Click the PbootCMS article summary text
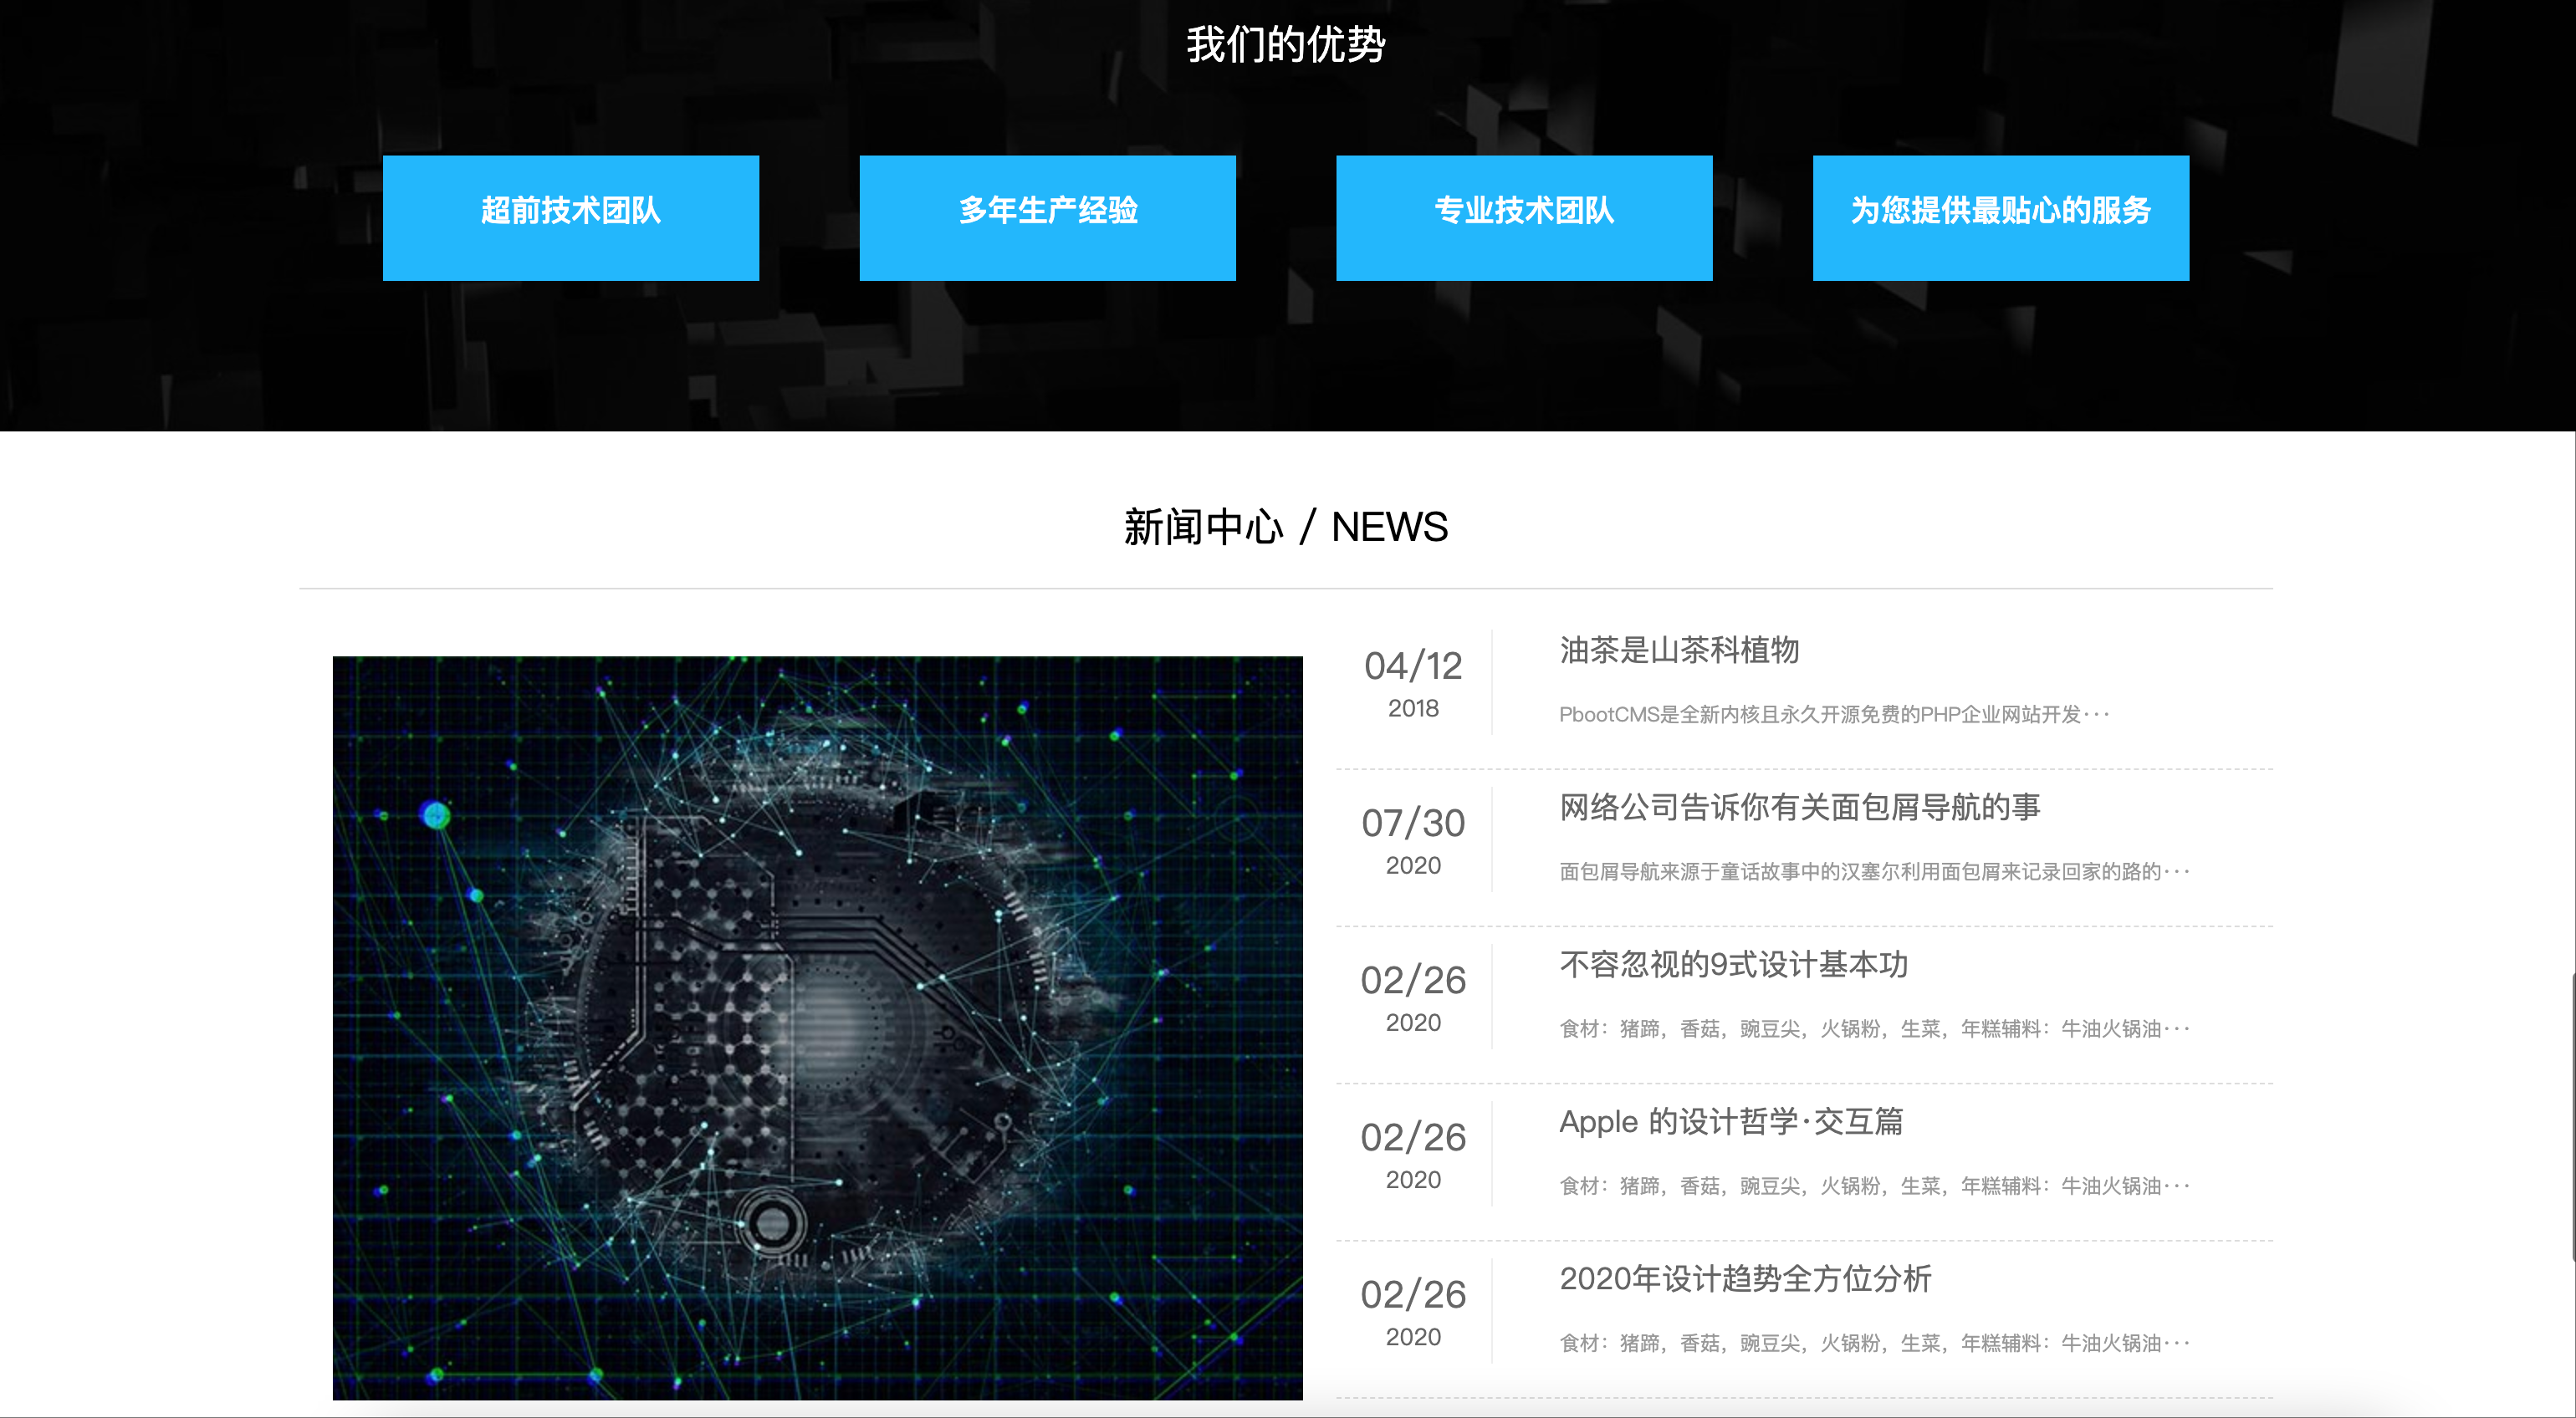 (1833, 714)
